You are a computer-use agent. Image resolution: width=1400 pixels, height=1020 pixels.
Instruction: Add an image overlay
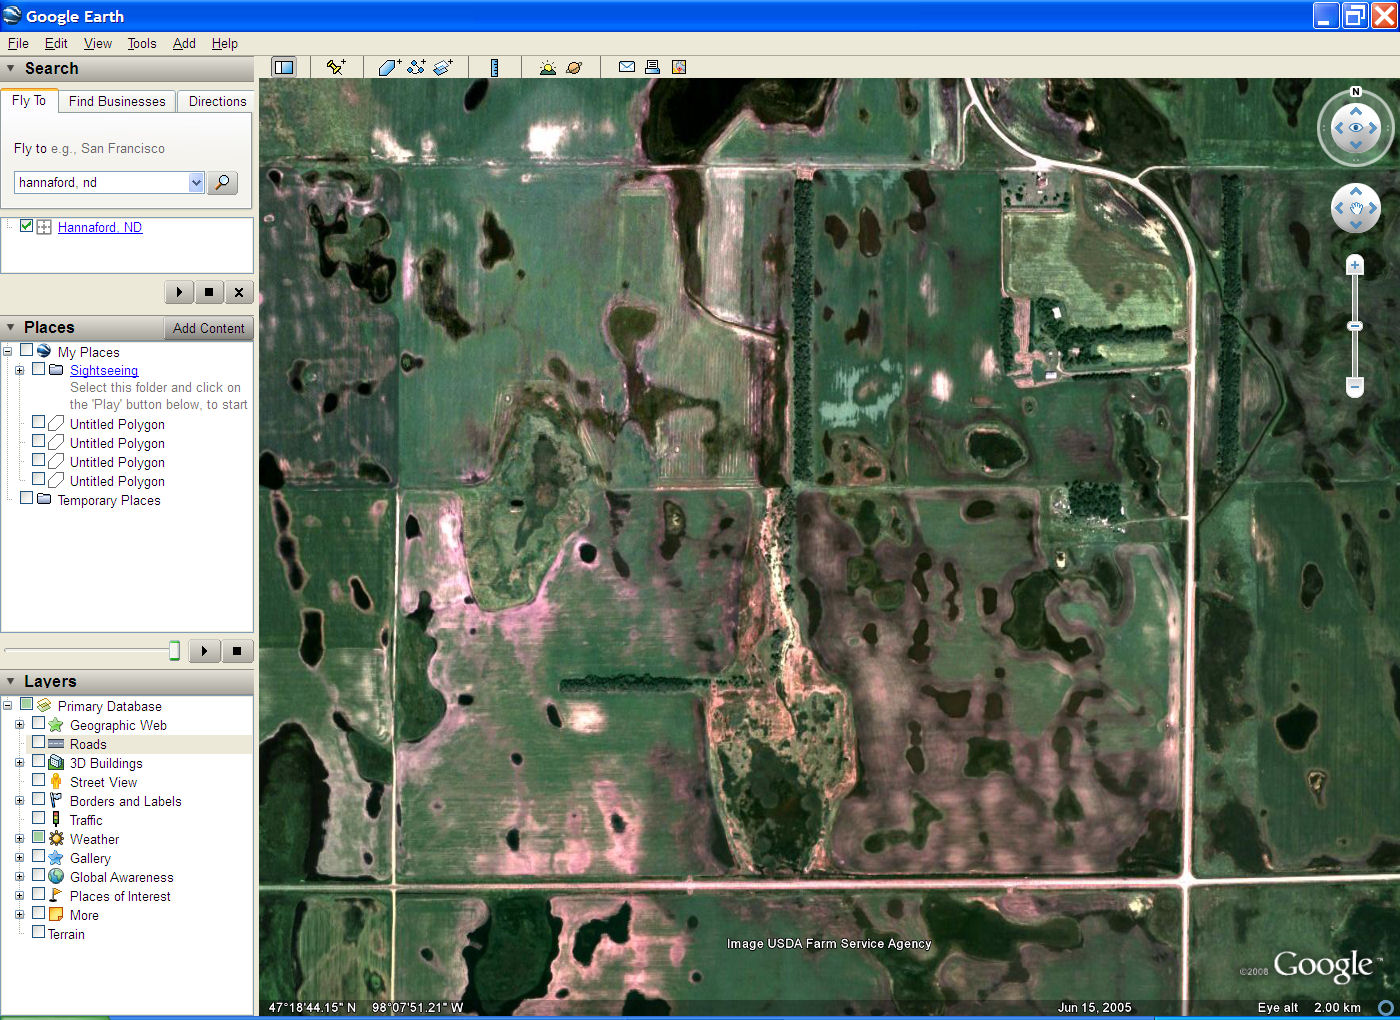pyautogui.click(x=443, y=67)
